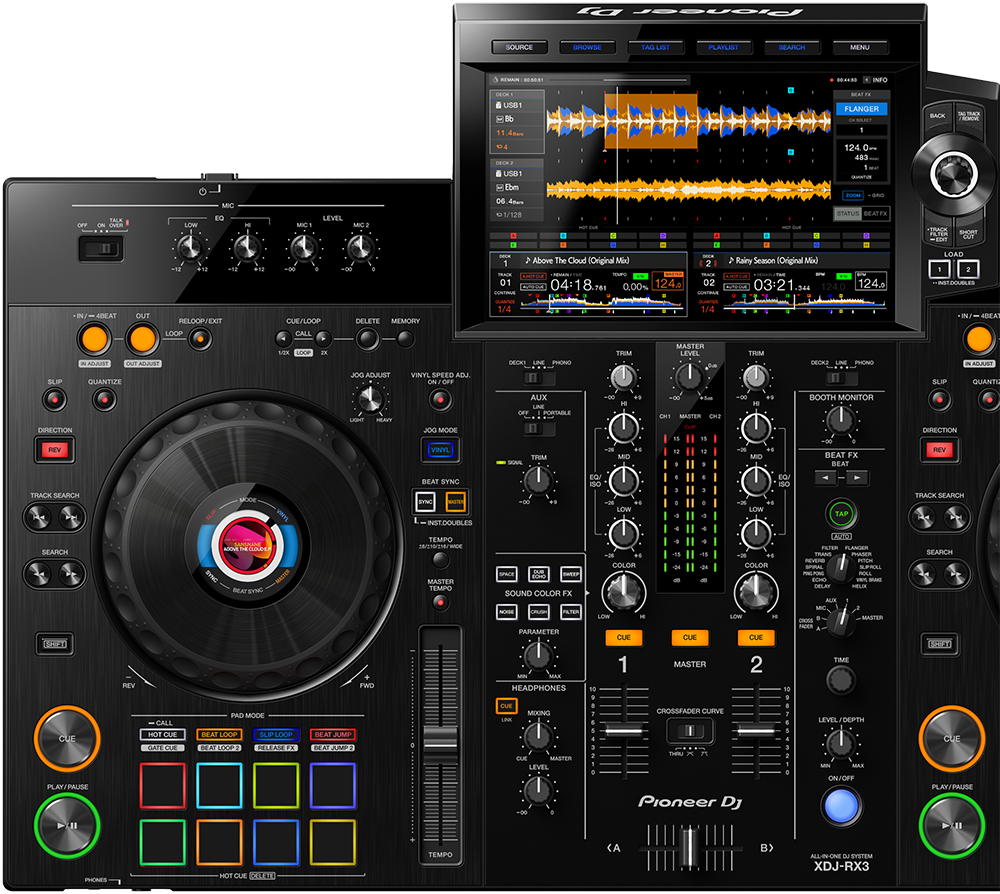Switch to the BROWSE tab
The width and height of the screenshot is (1000, 894).
coord(587,47)
